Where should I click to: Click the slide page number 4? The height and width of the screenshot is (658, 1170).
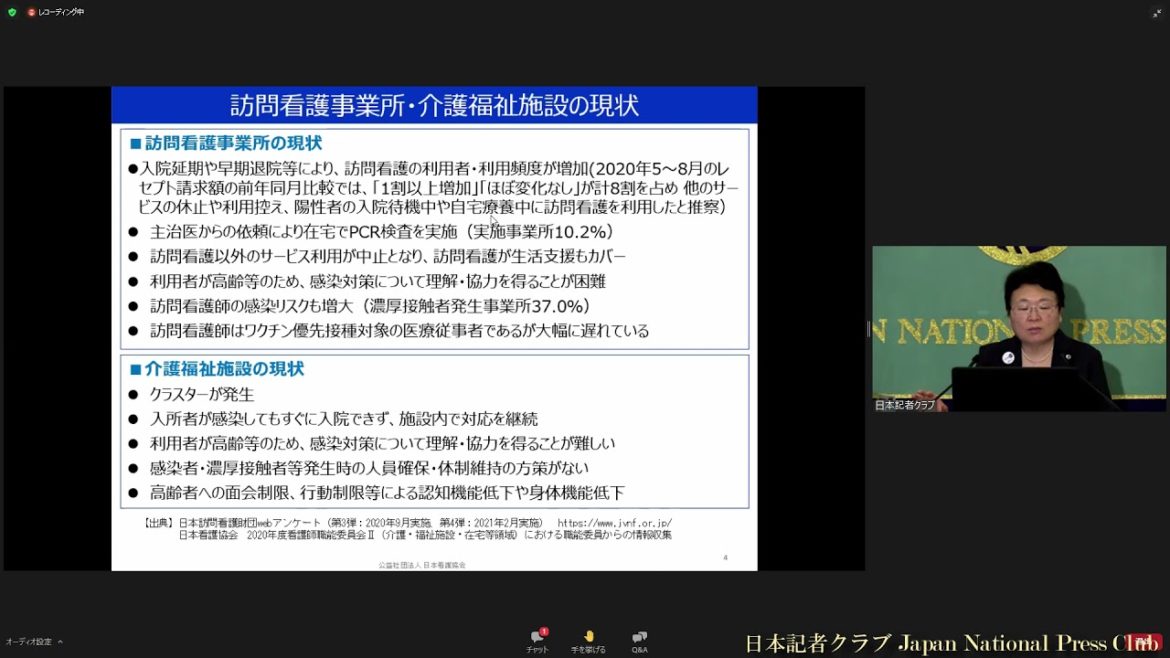click(x=725, y=557)
